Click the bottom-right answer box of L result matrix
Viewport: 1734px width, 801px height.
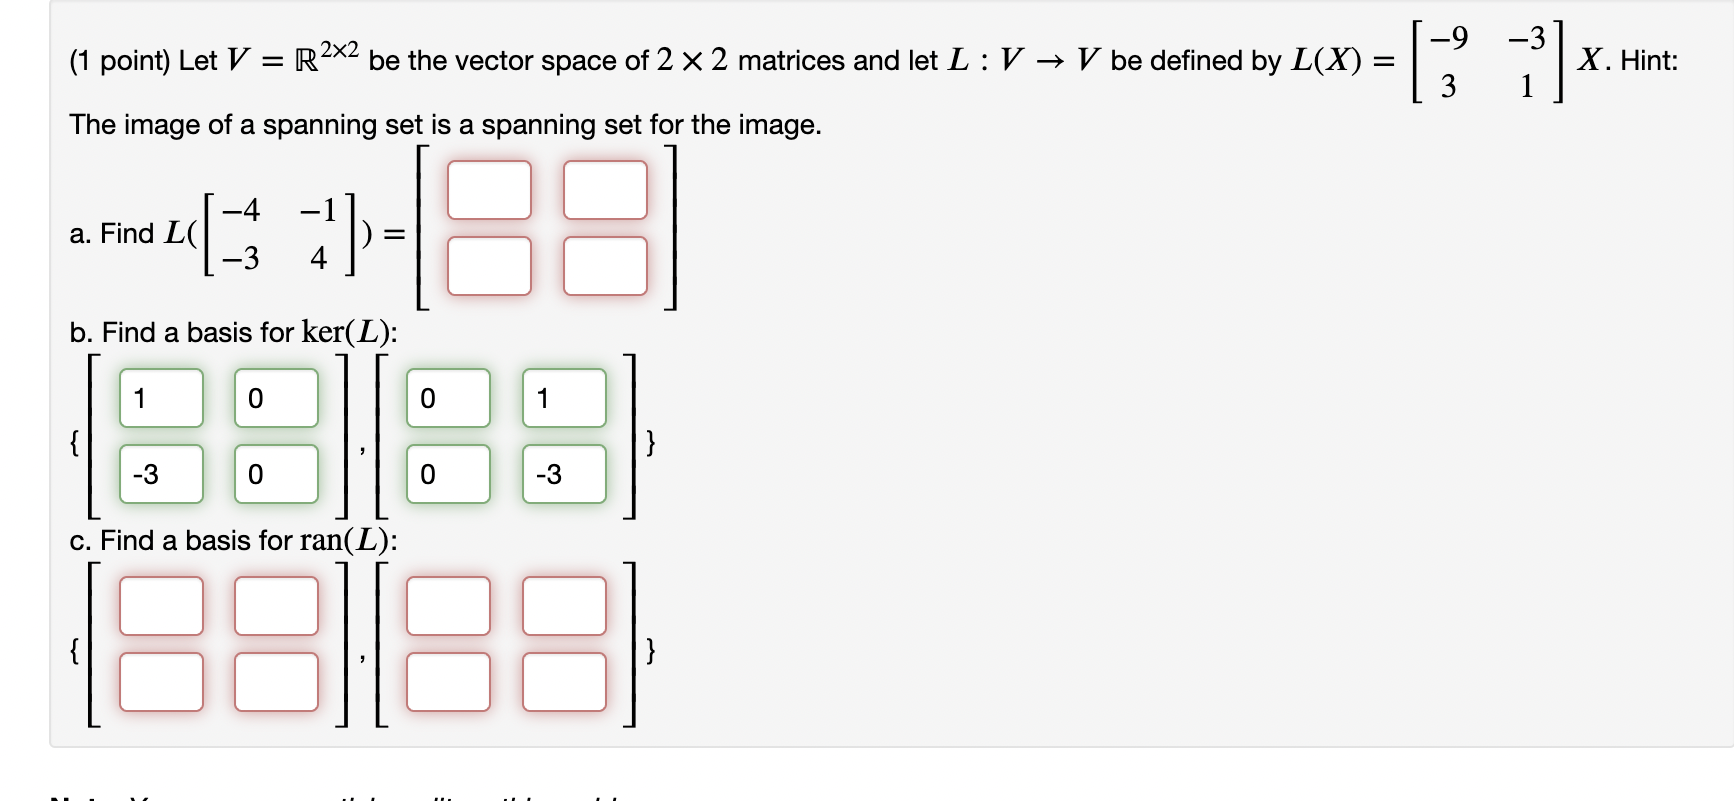point(605,264)
